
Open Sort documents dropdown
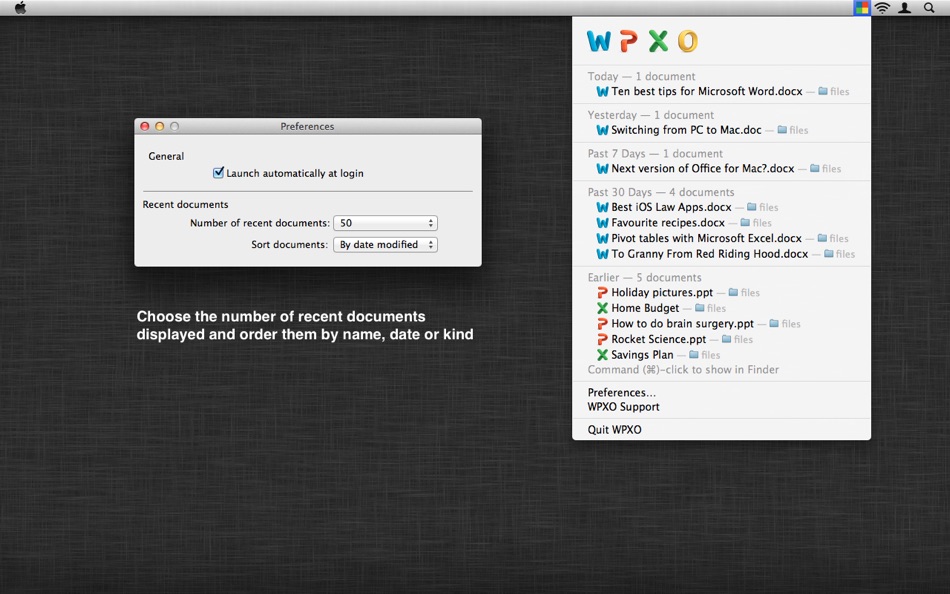[x=385, y=244]
